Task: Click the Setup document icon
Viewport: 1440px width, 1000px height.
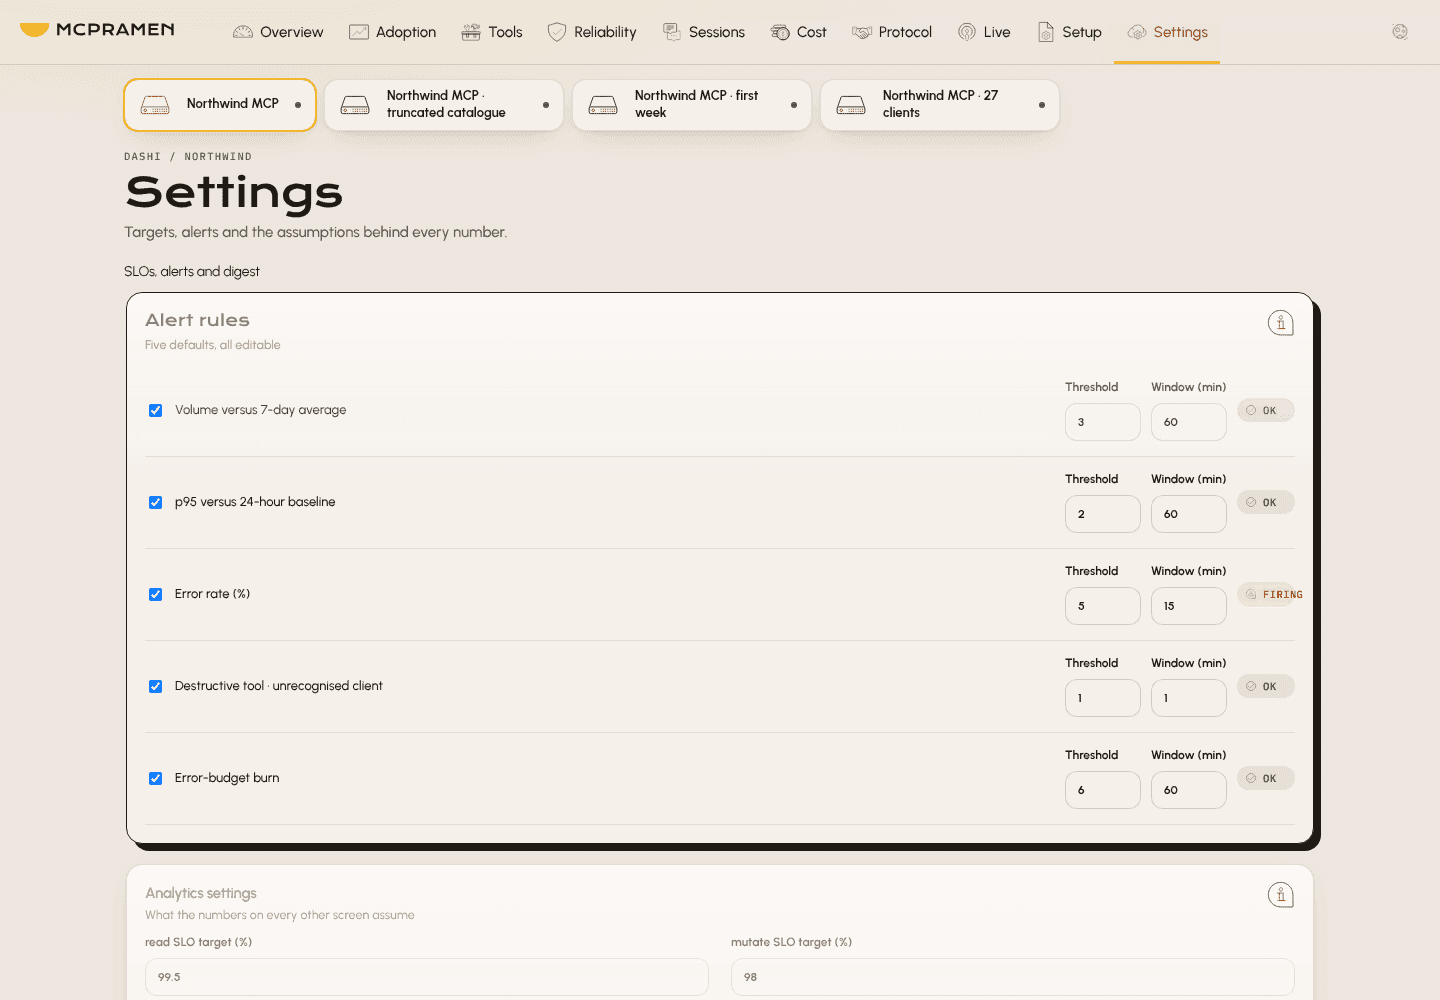Action: [x=1046, y=32]
